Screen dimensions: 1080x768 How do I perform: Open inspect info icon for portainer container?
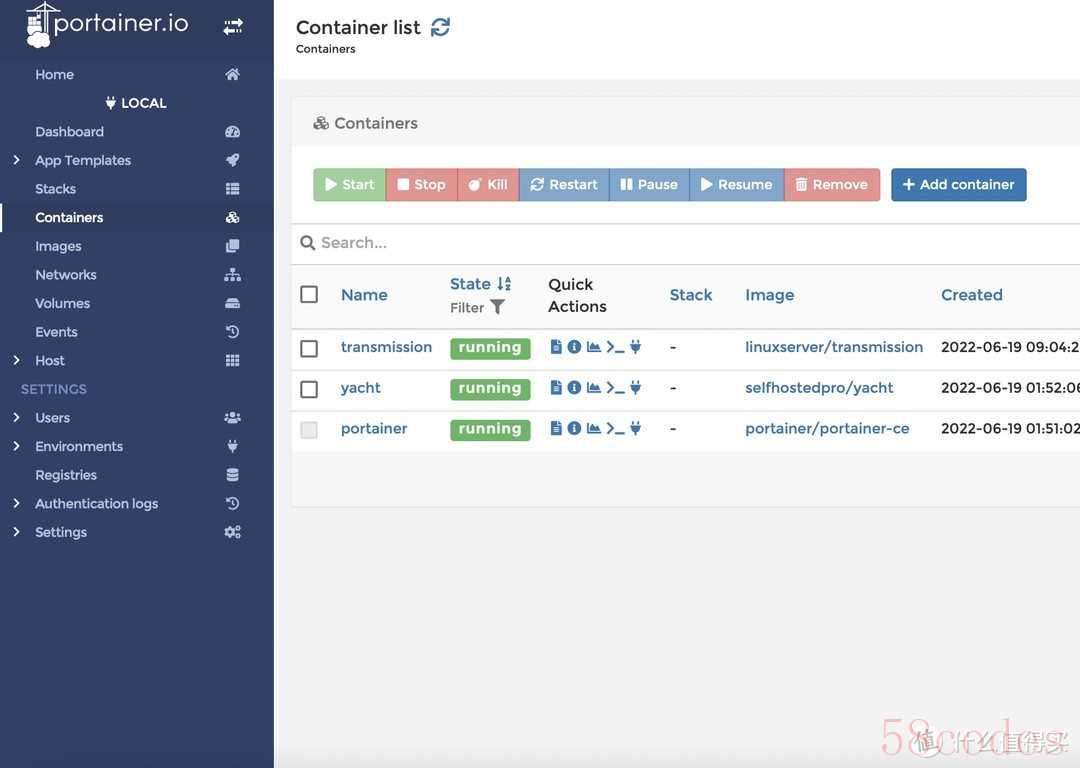[574, 428]
